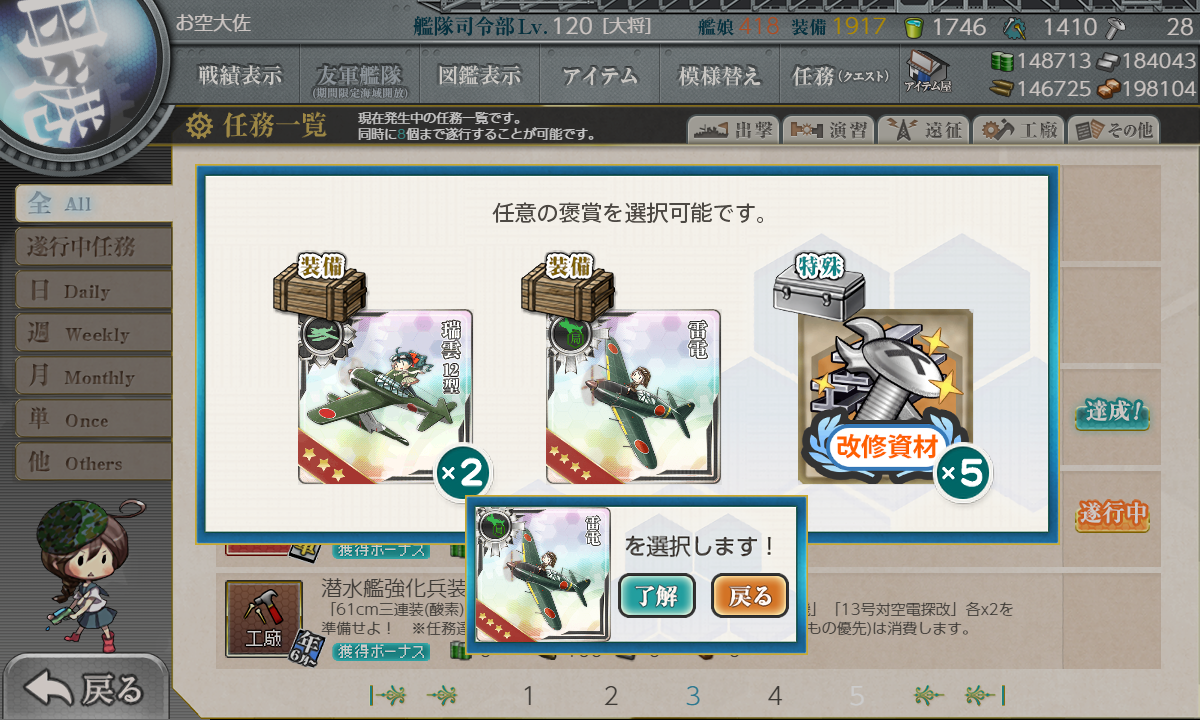The height and width of the screenshot is (720, 1200).
Task: Click the 工廠 hammer quest icon
Action: pos(263,619)
